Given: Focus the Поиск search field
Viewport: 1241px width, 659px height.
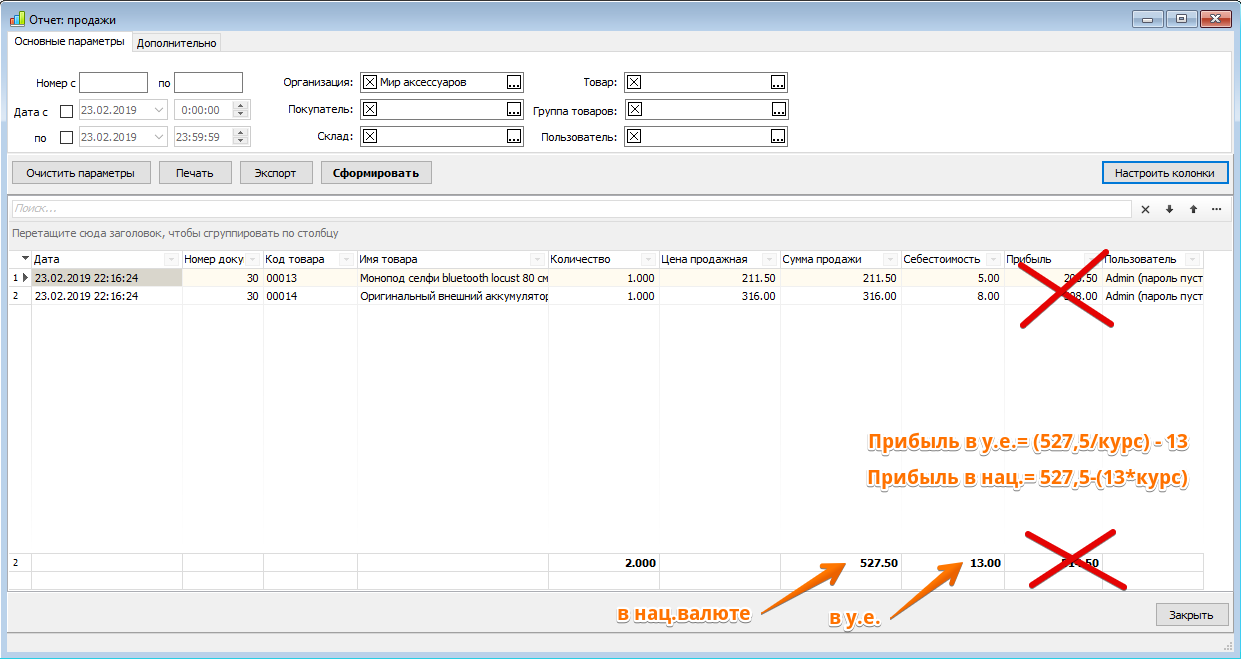Looking at the screenshot, I should [x=571, y=209].
